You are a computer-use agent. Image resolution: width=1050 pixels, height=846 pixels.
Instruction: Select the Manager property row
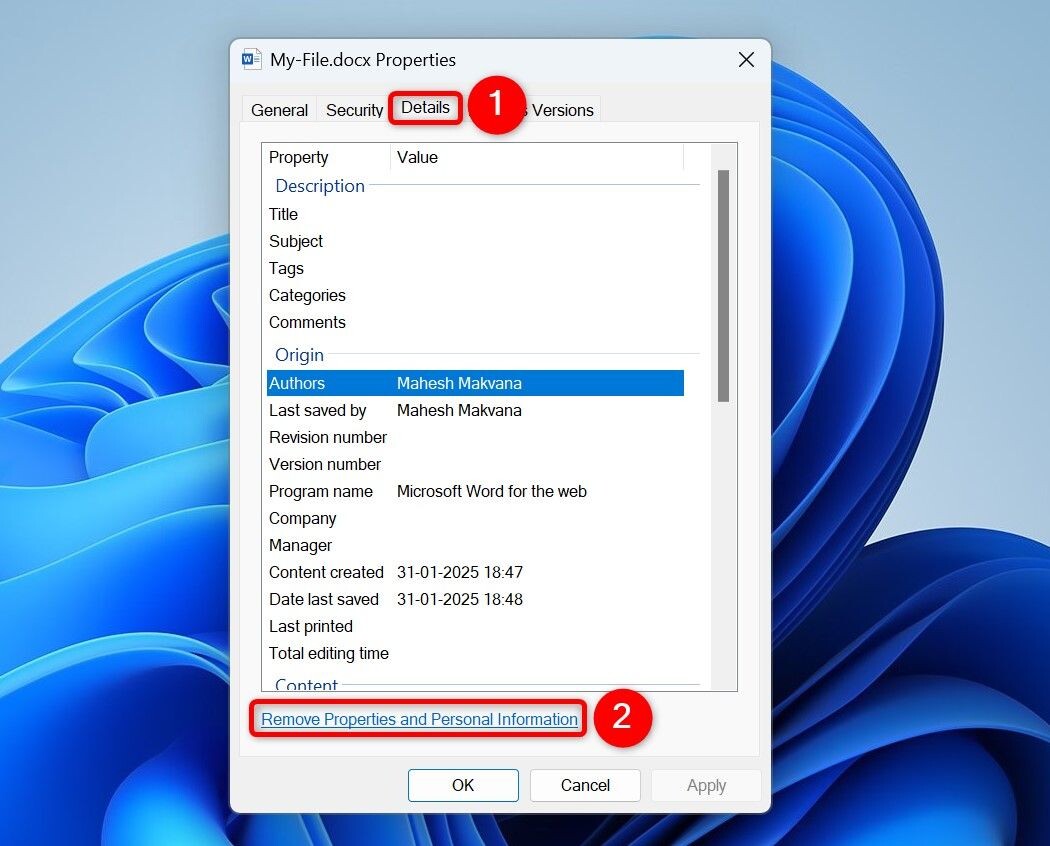click(475, 545)
